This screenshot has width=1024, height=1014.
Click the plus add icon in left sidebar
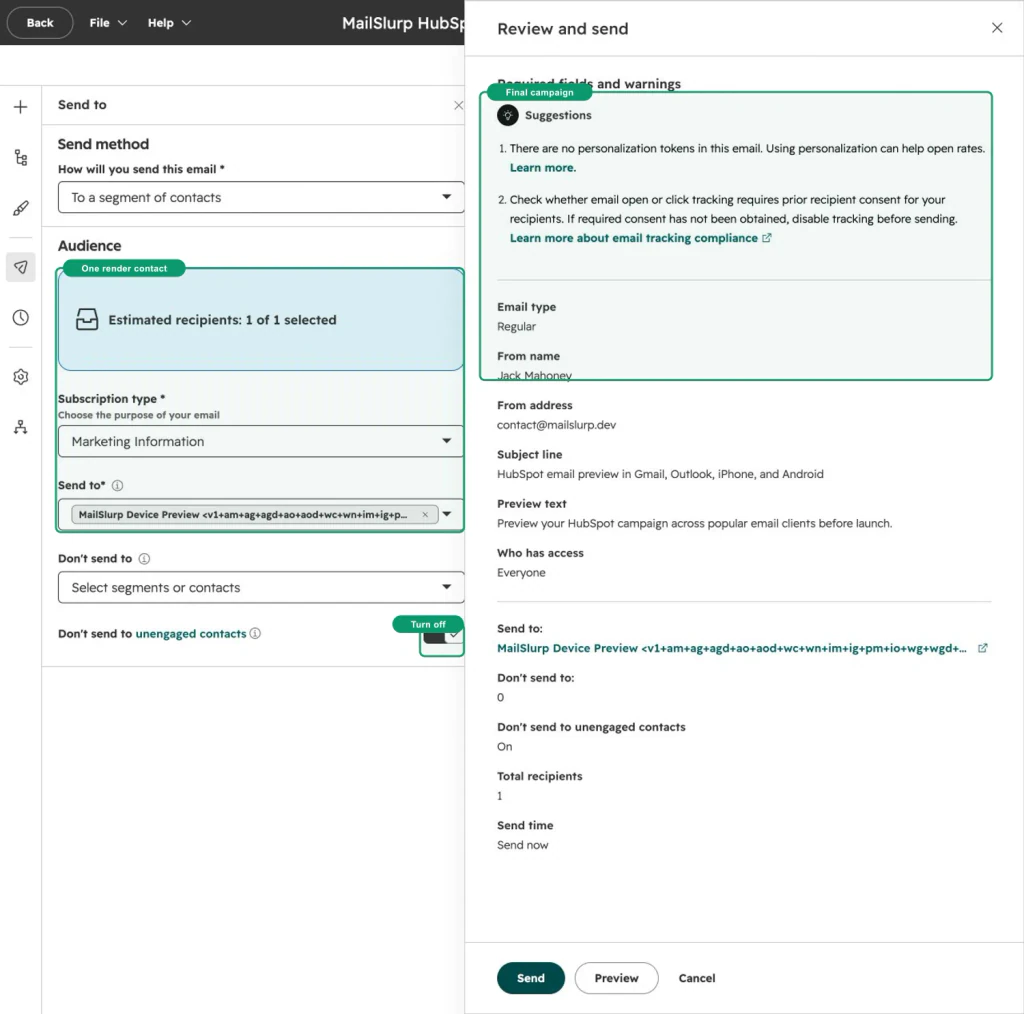click(21, 106)
